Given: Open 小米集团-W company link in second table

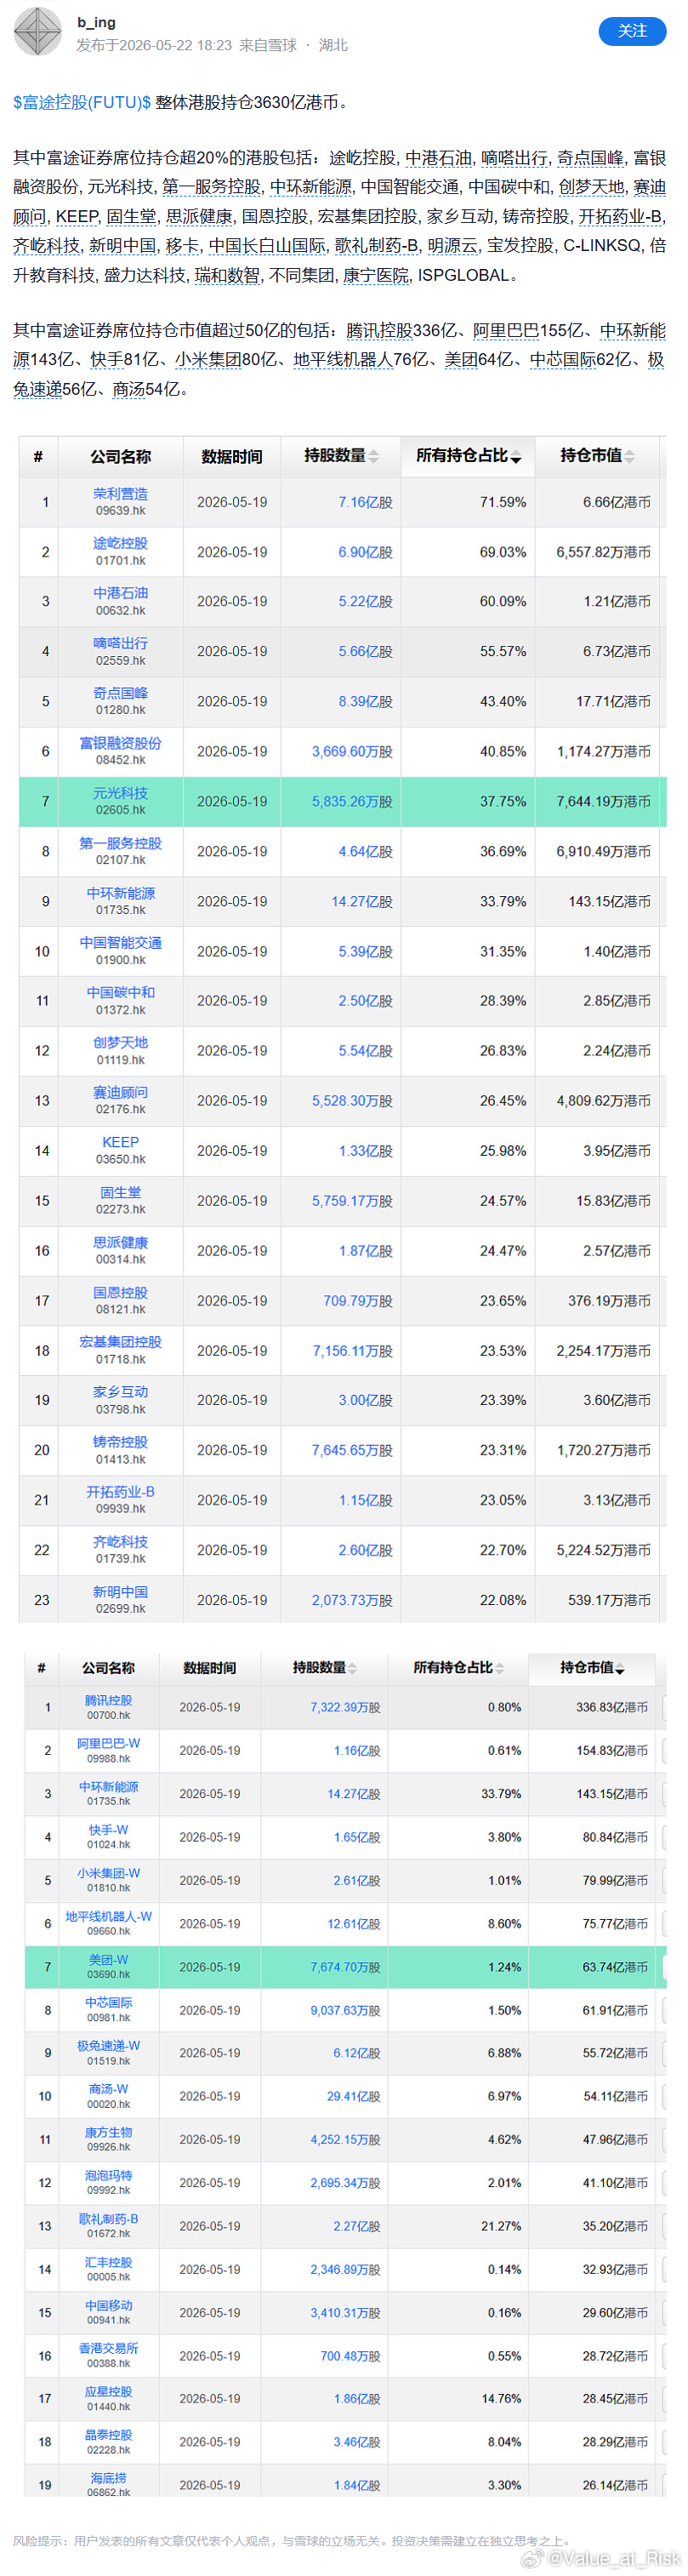Looking at the screenshot, I should point(108,1873).
